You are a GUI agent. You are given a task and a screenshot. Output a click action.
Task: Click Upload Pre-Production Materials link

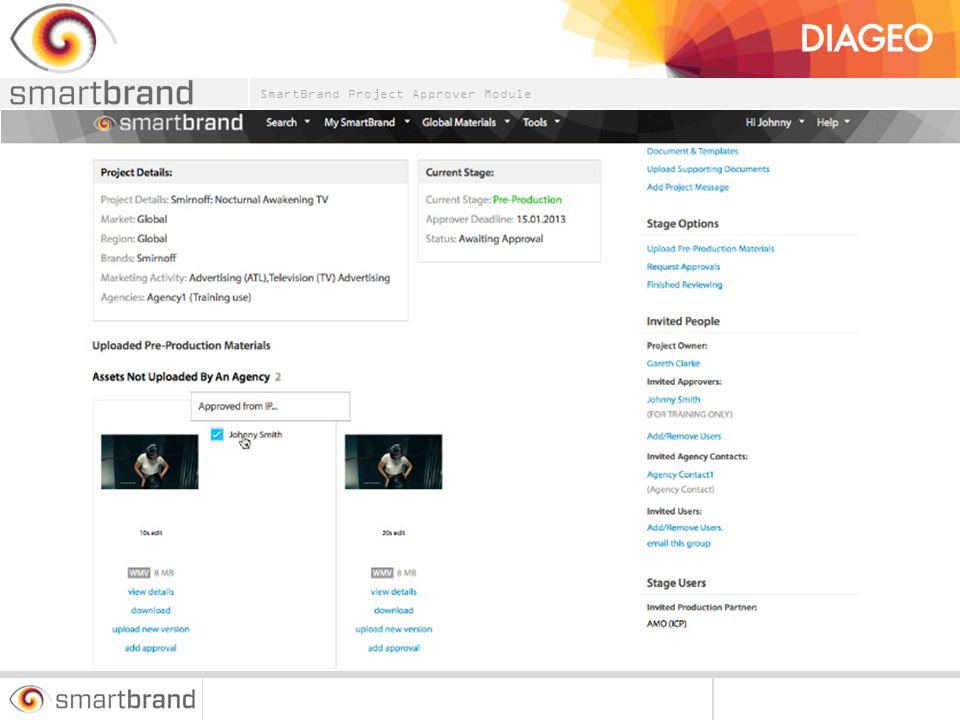click(711, 249)
